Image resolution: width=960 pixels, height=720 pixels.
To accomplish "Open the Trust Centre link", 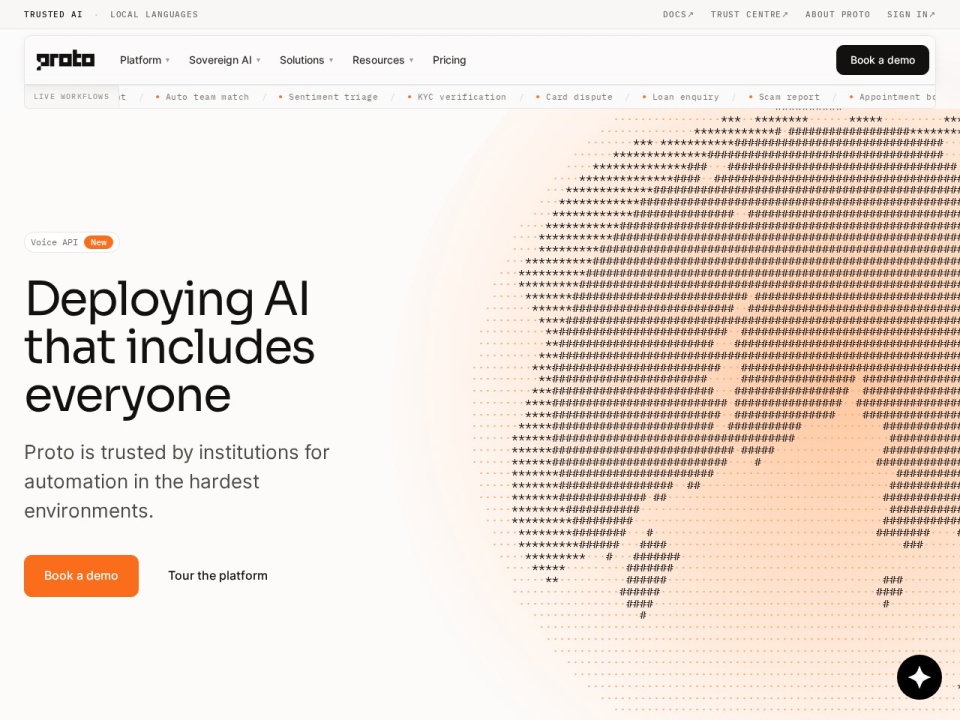I will (749, 14).
